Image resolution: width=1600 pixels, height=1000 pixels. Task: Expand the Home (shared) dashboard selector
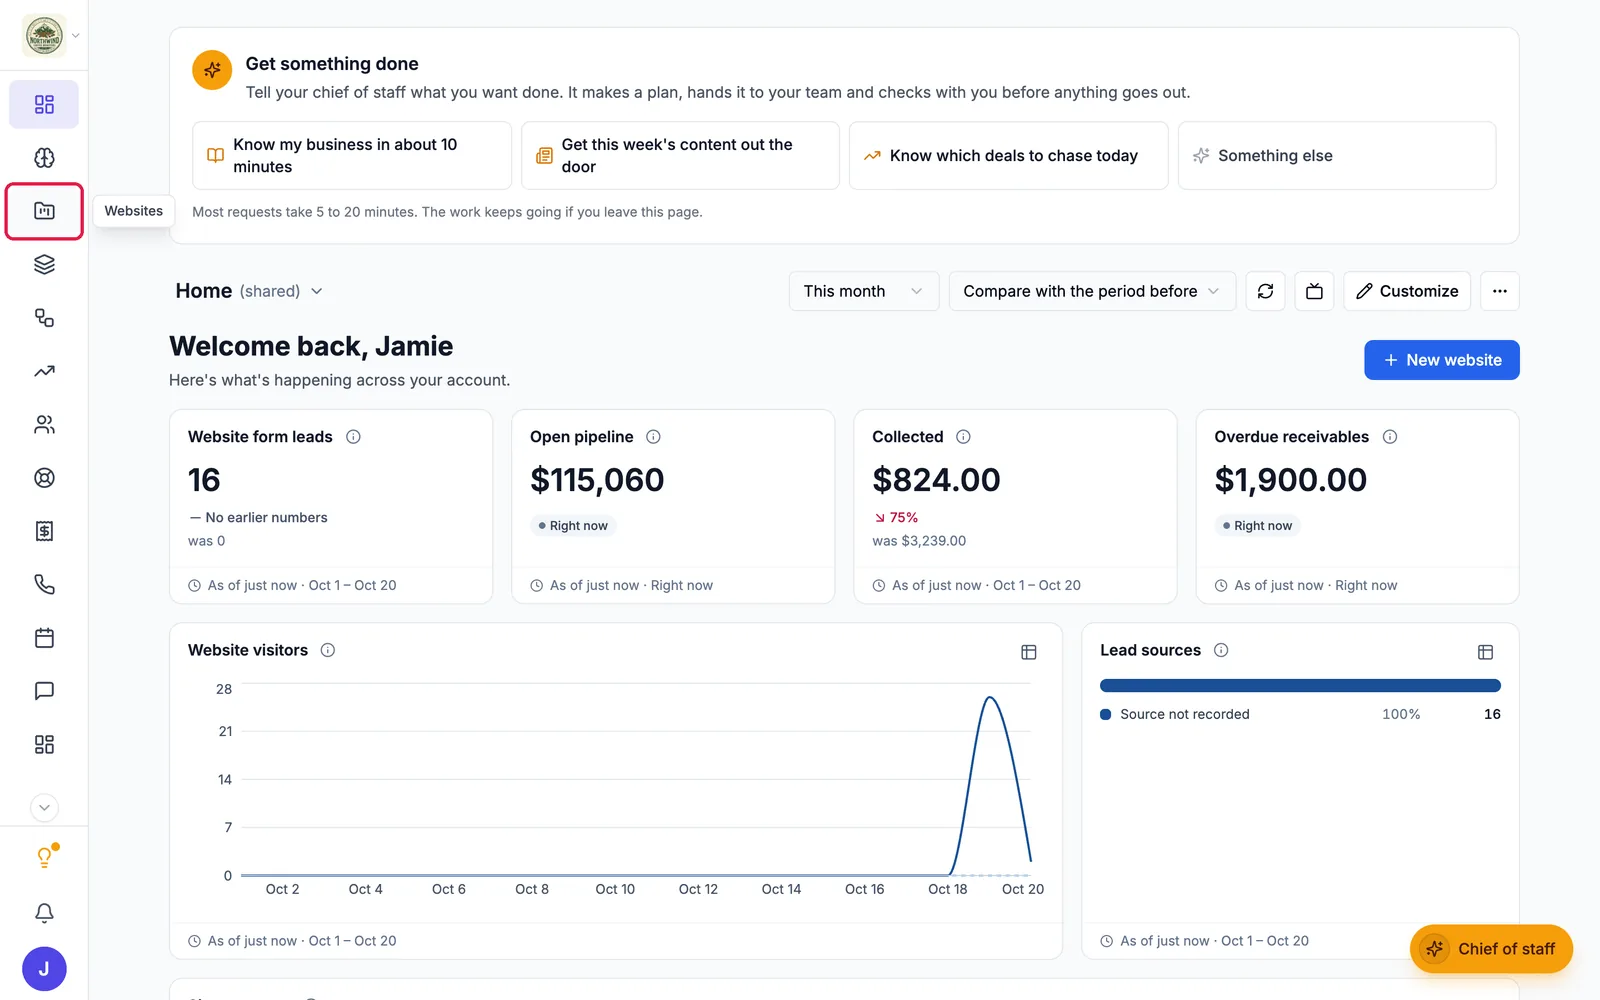pyautogui.click(x=249, y=291)
